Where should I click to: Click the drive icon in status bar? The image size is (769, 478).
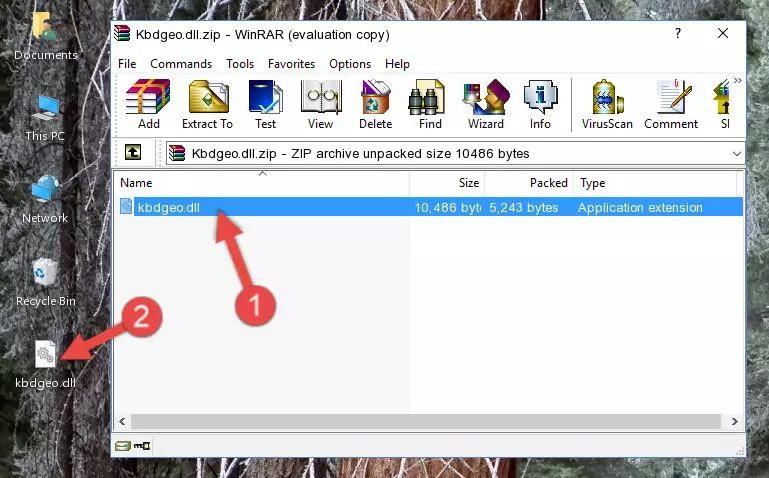[123, 446]
